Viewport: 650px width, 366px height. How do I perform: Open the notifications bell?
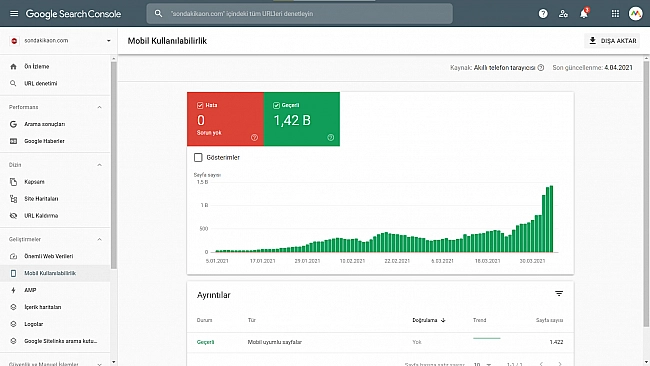(x=584, y=14)
